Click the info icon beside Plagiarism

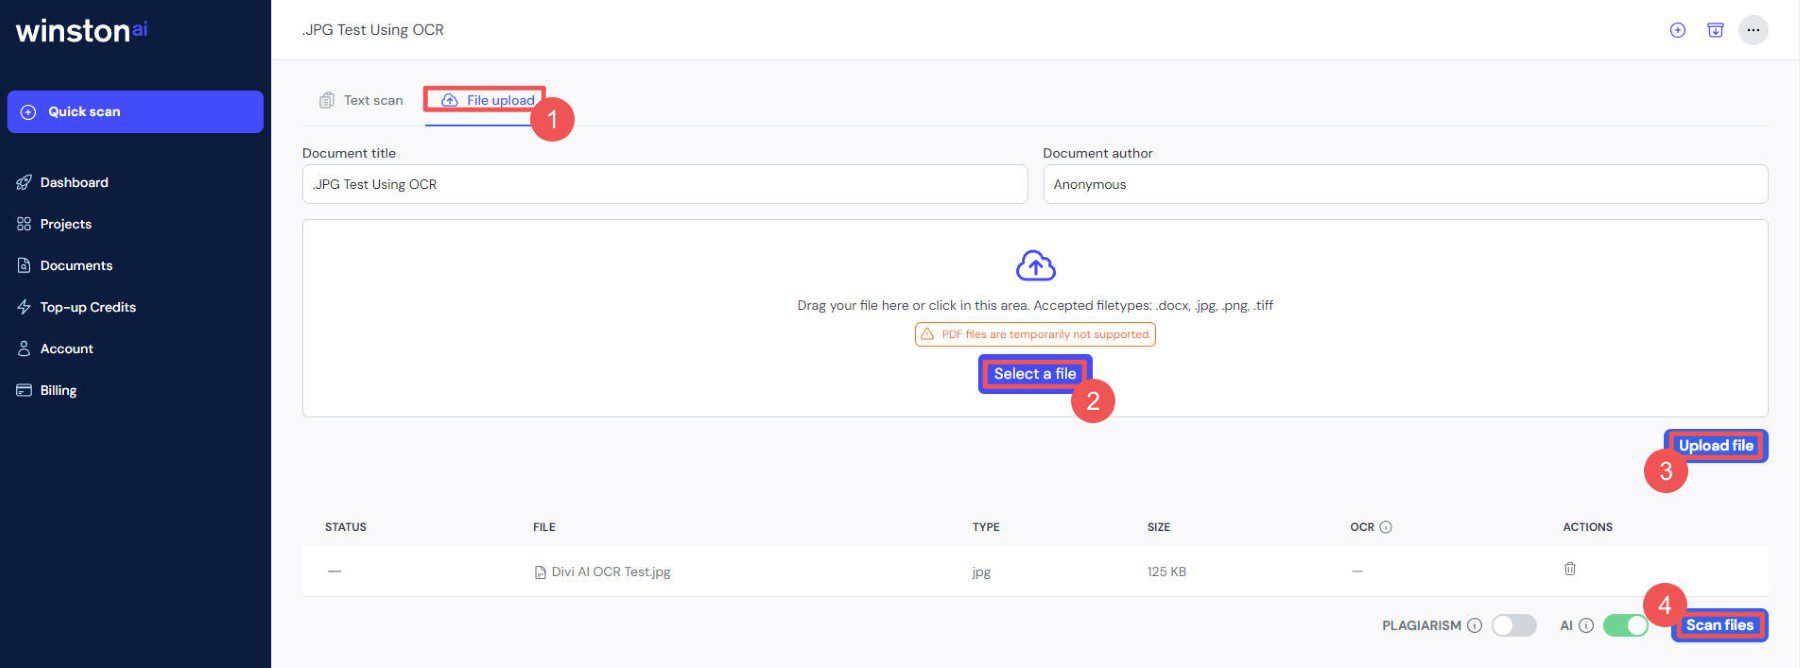pos(1474,626)
